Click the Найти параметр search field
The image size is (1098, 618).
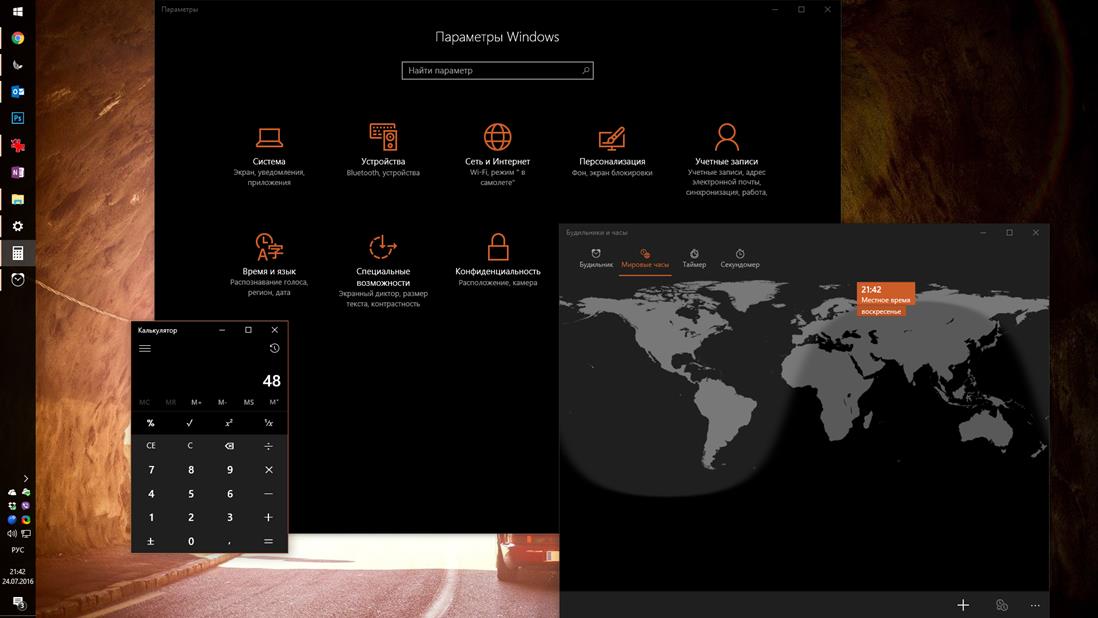coord(497,70)
